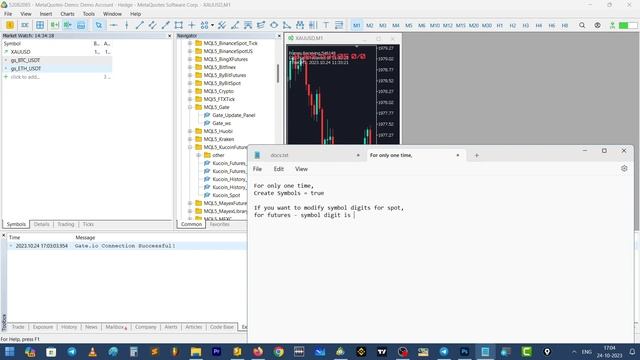Select the horizontal line drawing tool
Viewport: 640px width, 360px height.
click(113, 25)
